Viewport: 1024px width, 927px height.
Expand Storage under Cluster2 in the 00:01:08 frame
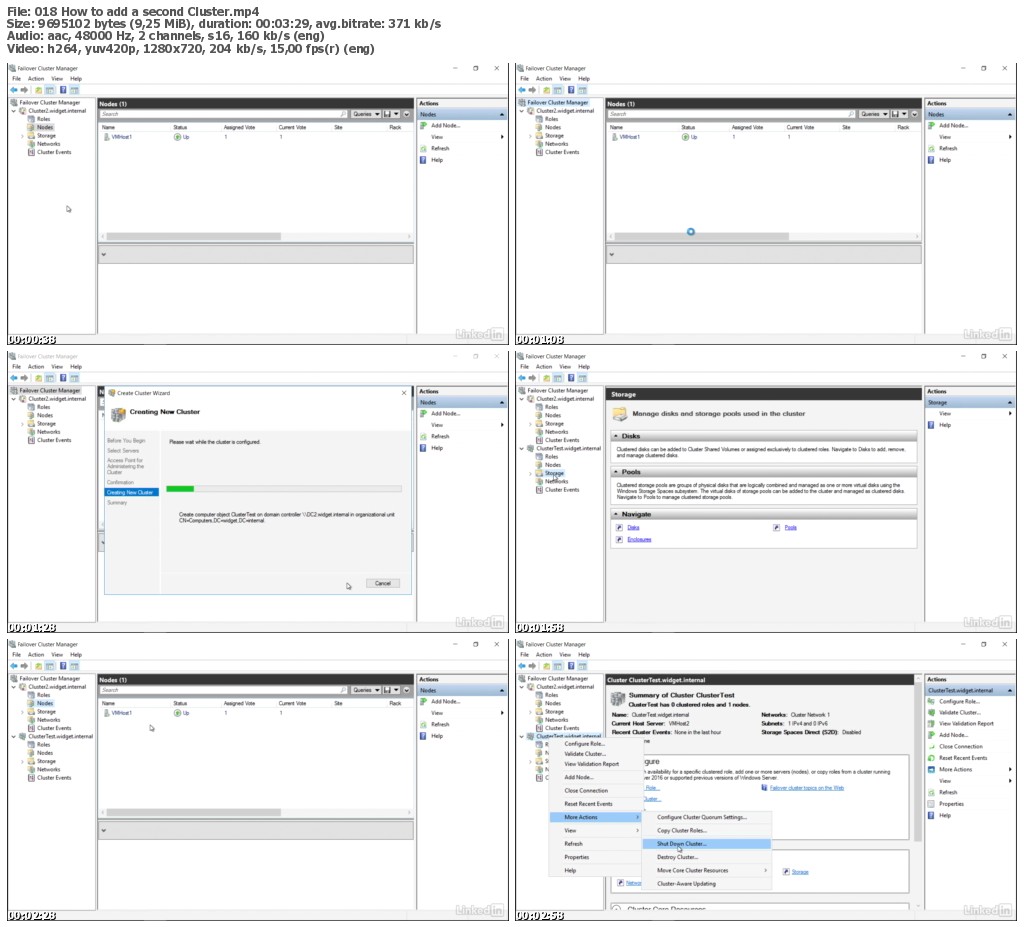530,136
